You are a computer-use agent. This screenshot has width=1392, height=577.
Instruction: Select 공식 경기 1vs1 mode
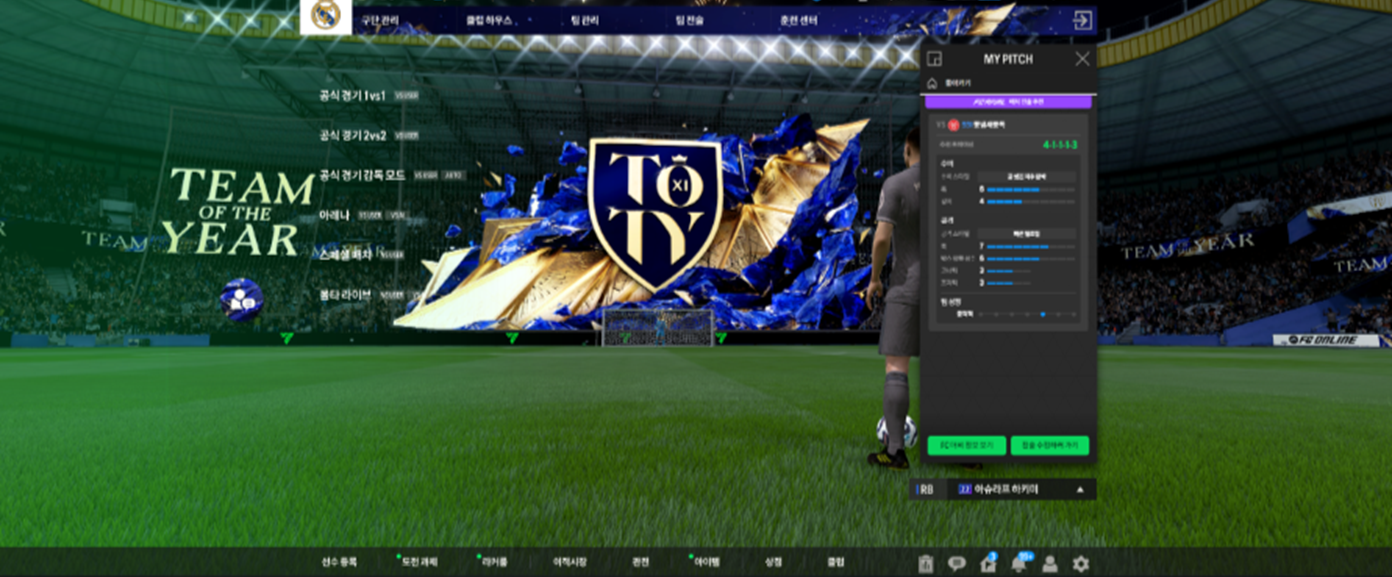click(x=352, y=95)
